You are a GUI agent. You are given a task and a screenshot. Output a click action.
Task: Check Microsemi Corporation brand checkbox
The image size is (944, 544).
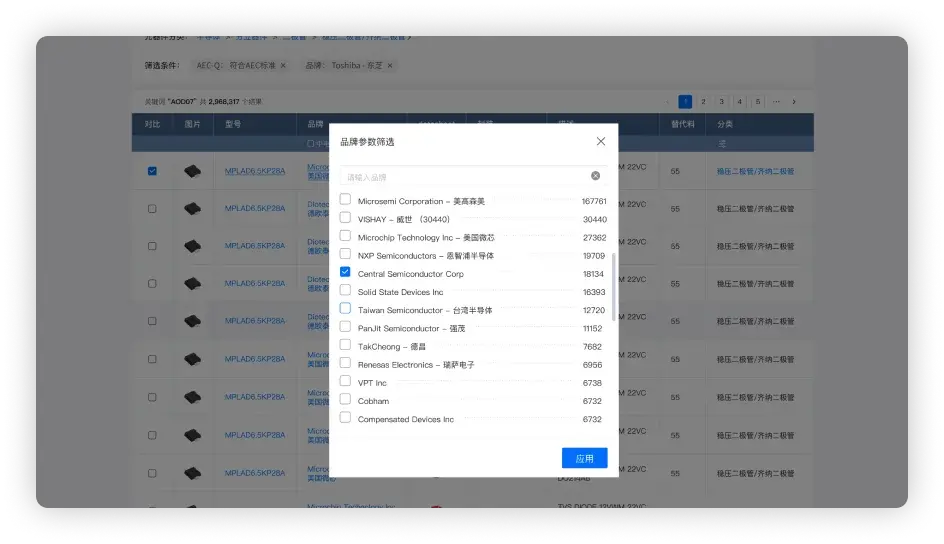point(345,199)
